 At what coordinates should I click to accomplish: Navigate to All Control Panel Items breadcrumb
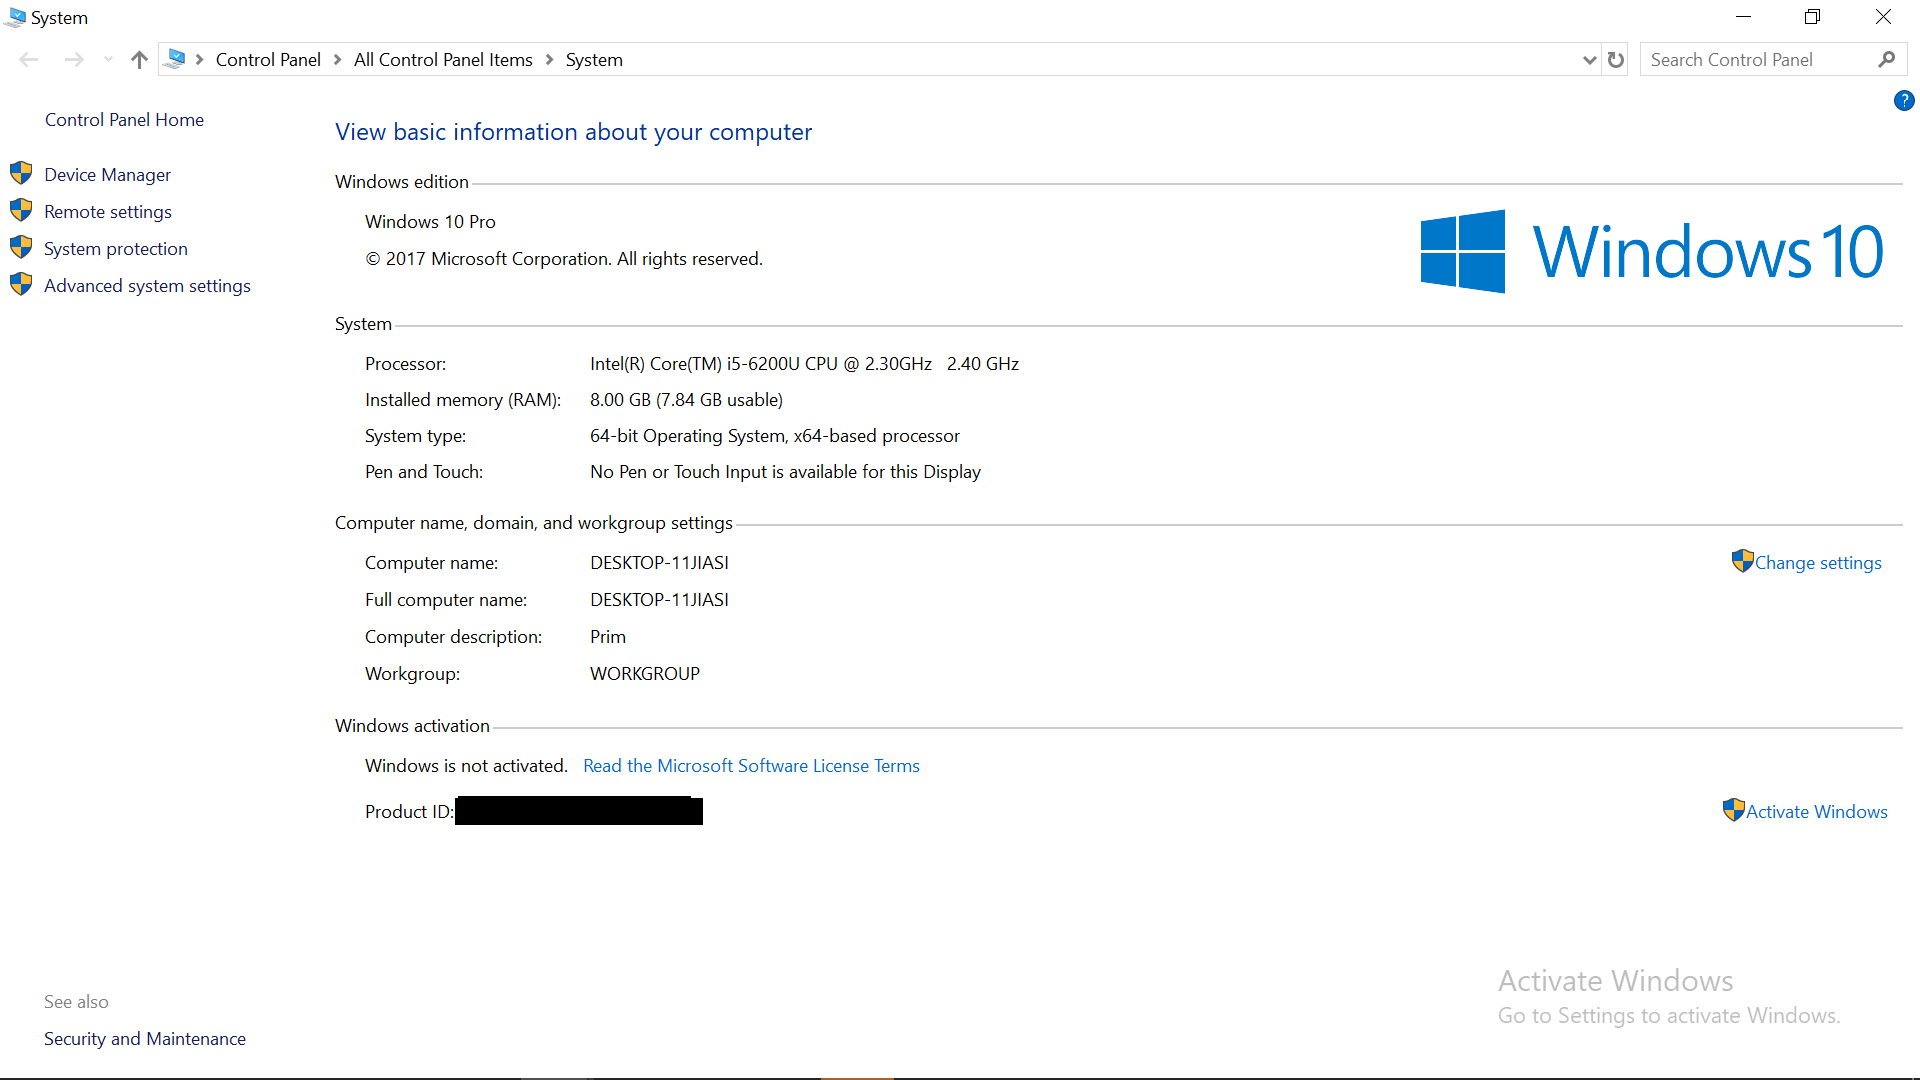(443, 60)
